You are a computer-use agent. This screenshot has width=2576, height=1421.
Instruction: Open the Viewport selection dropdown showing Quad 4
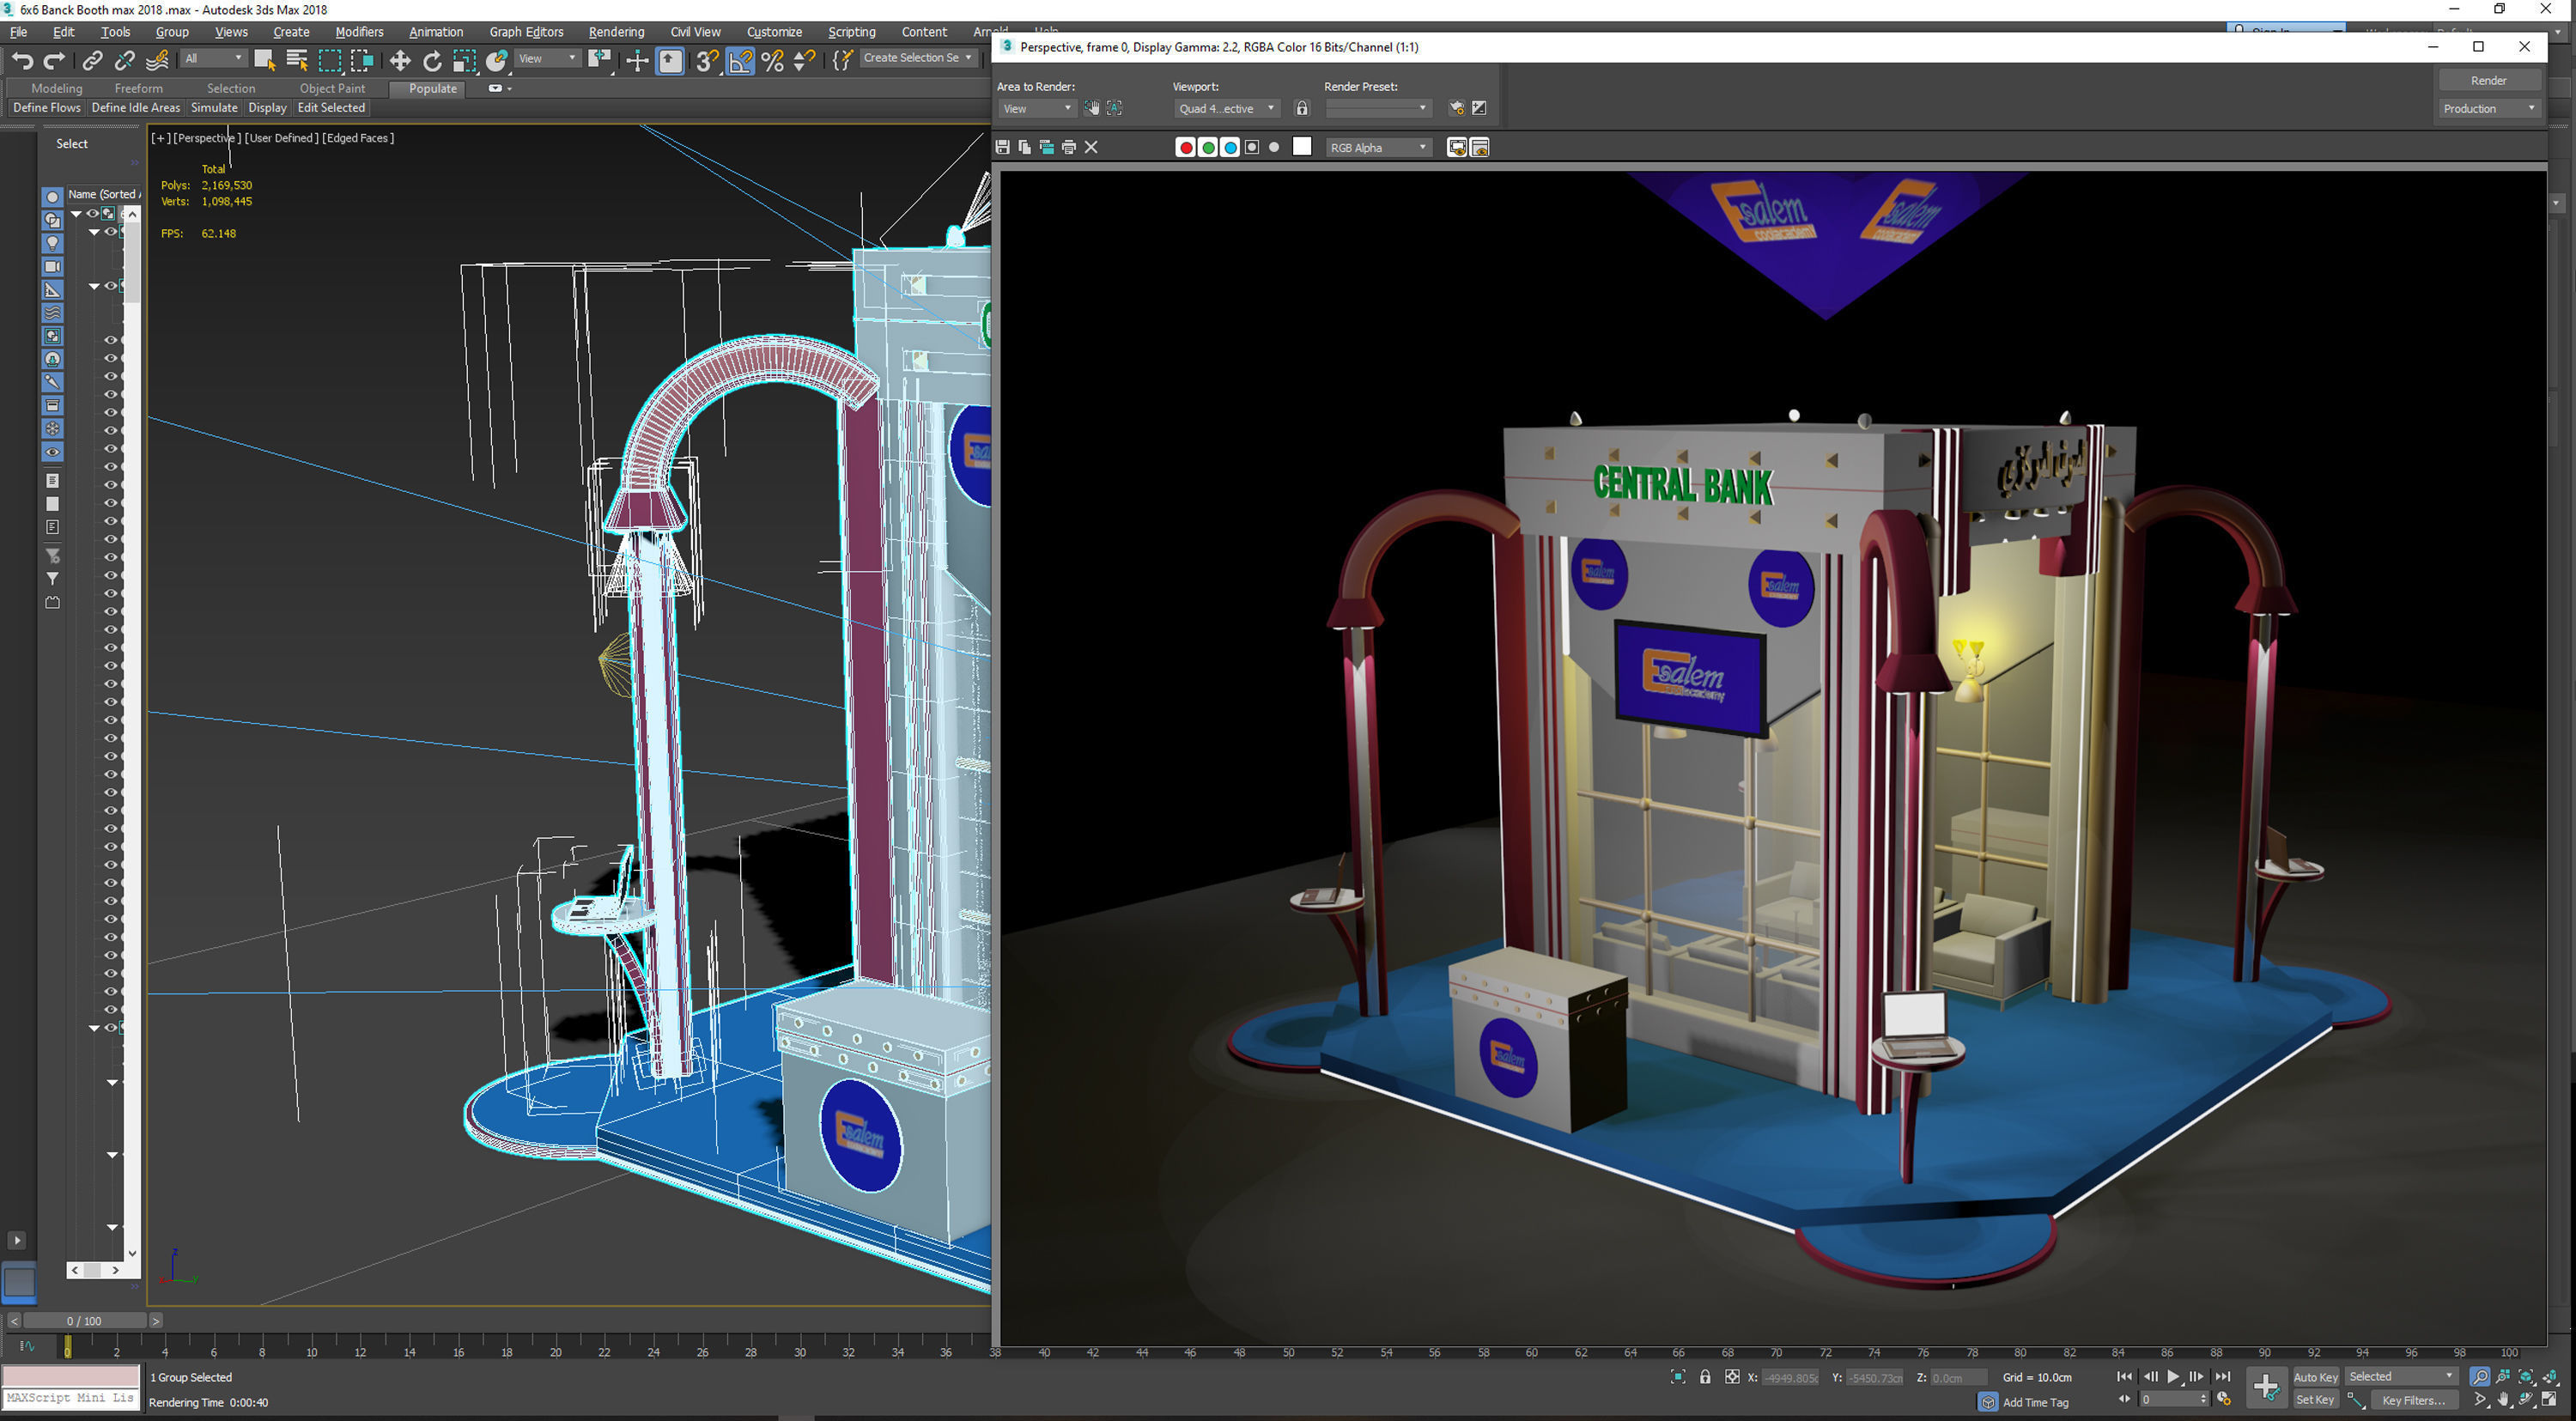[1227, 108]
